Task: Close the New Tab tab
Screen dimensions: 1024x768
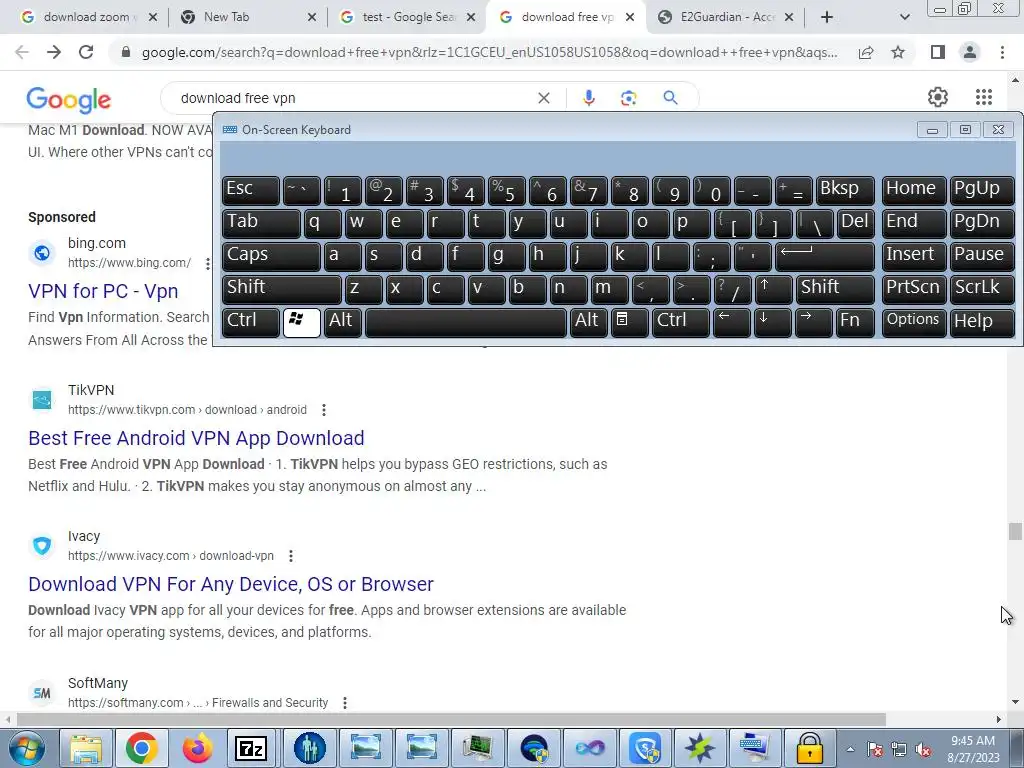Action: pos(312,17)
